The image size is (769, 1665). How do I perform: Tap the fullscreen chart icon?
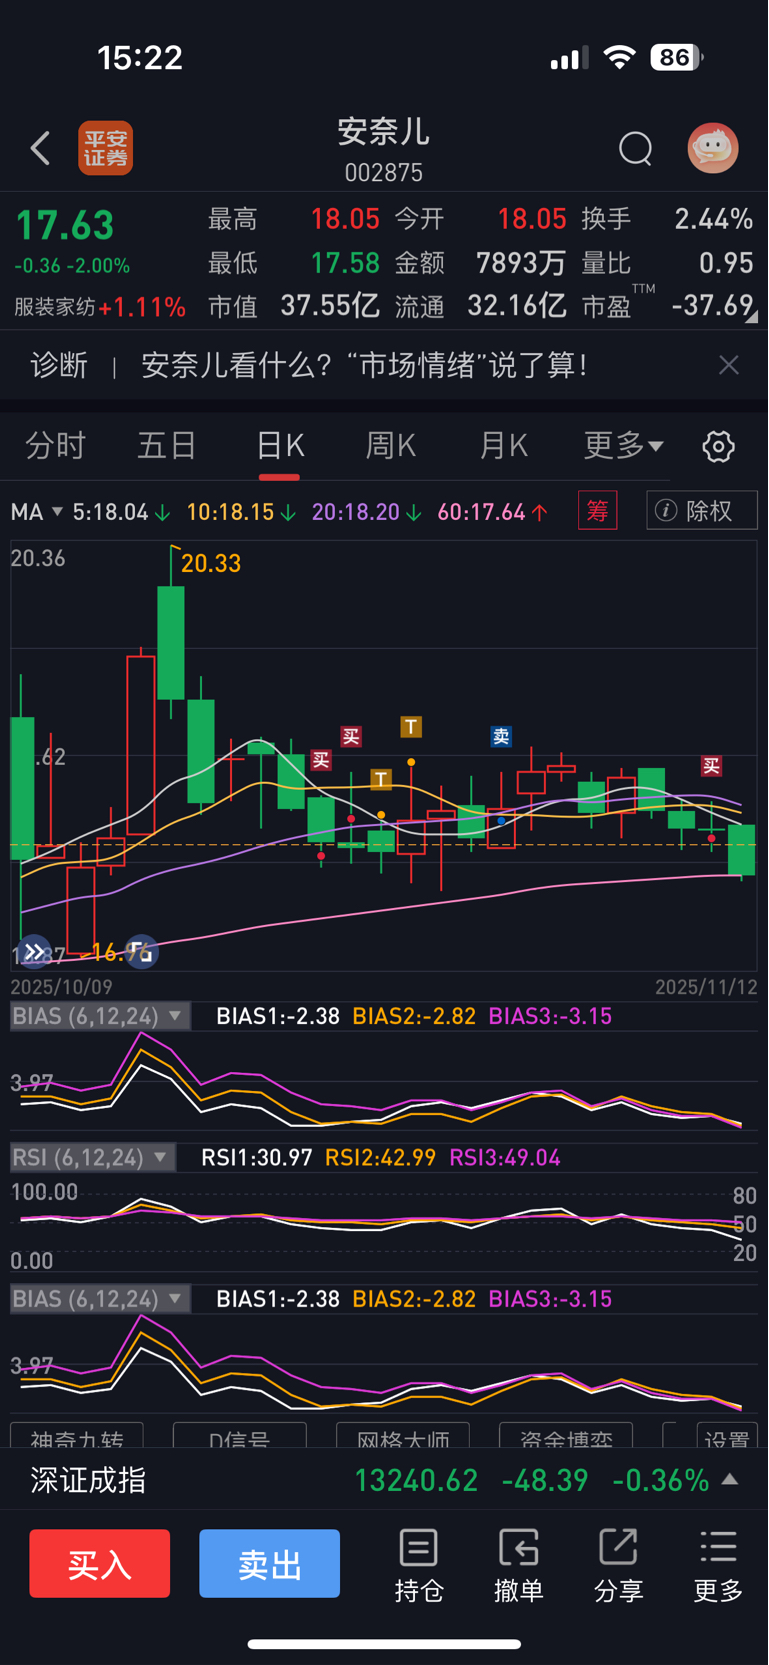click(x=142, y=952)
